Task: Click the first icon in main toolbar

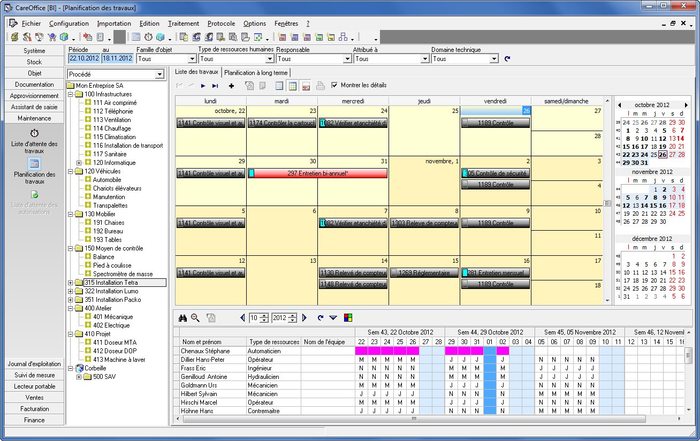Action: tap(15, 37)
